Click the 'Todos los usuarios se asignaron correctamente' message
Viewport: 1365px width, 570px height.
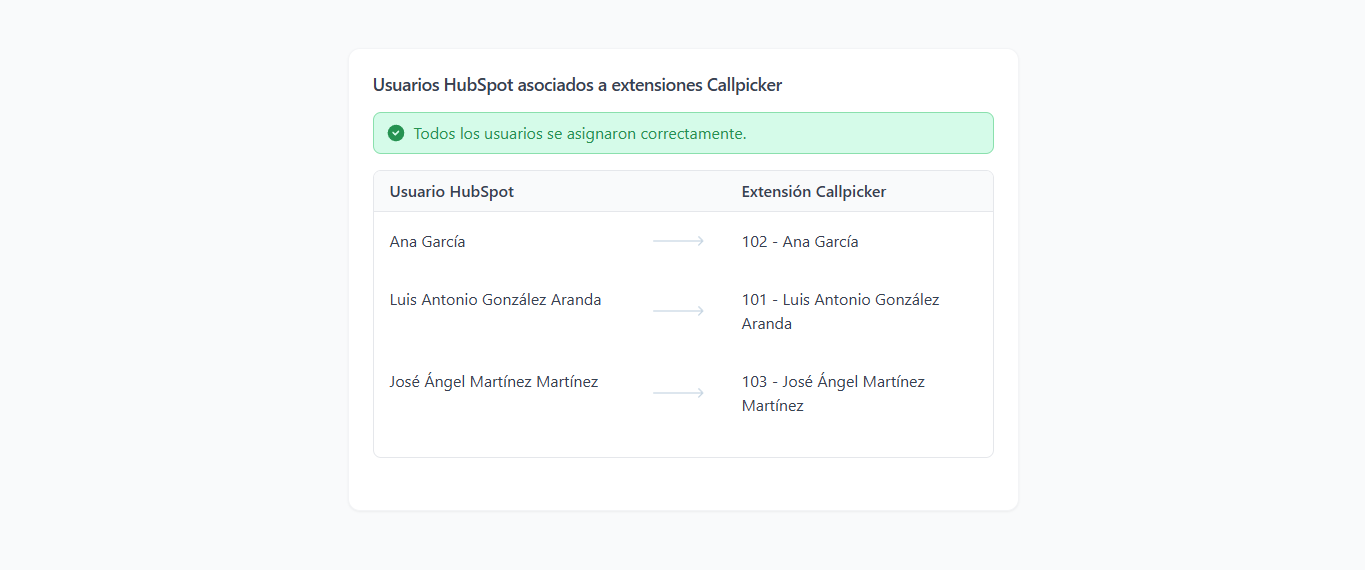580,133
